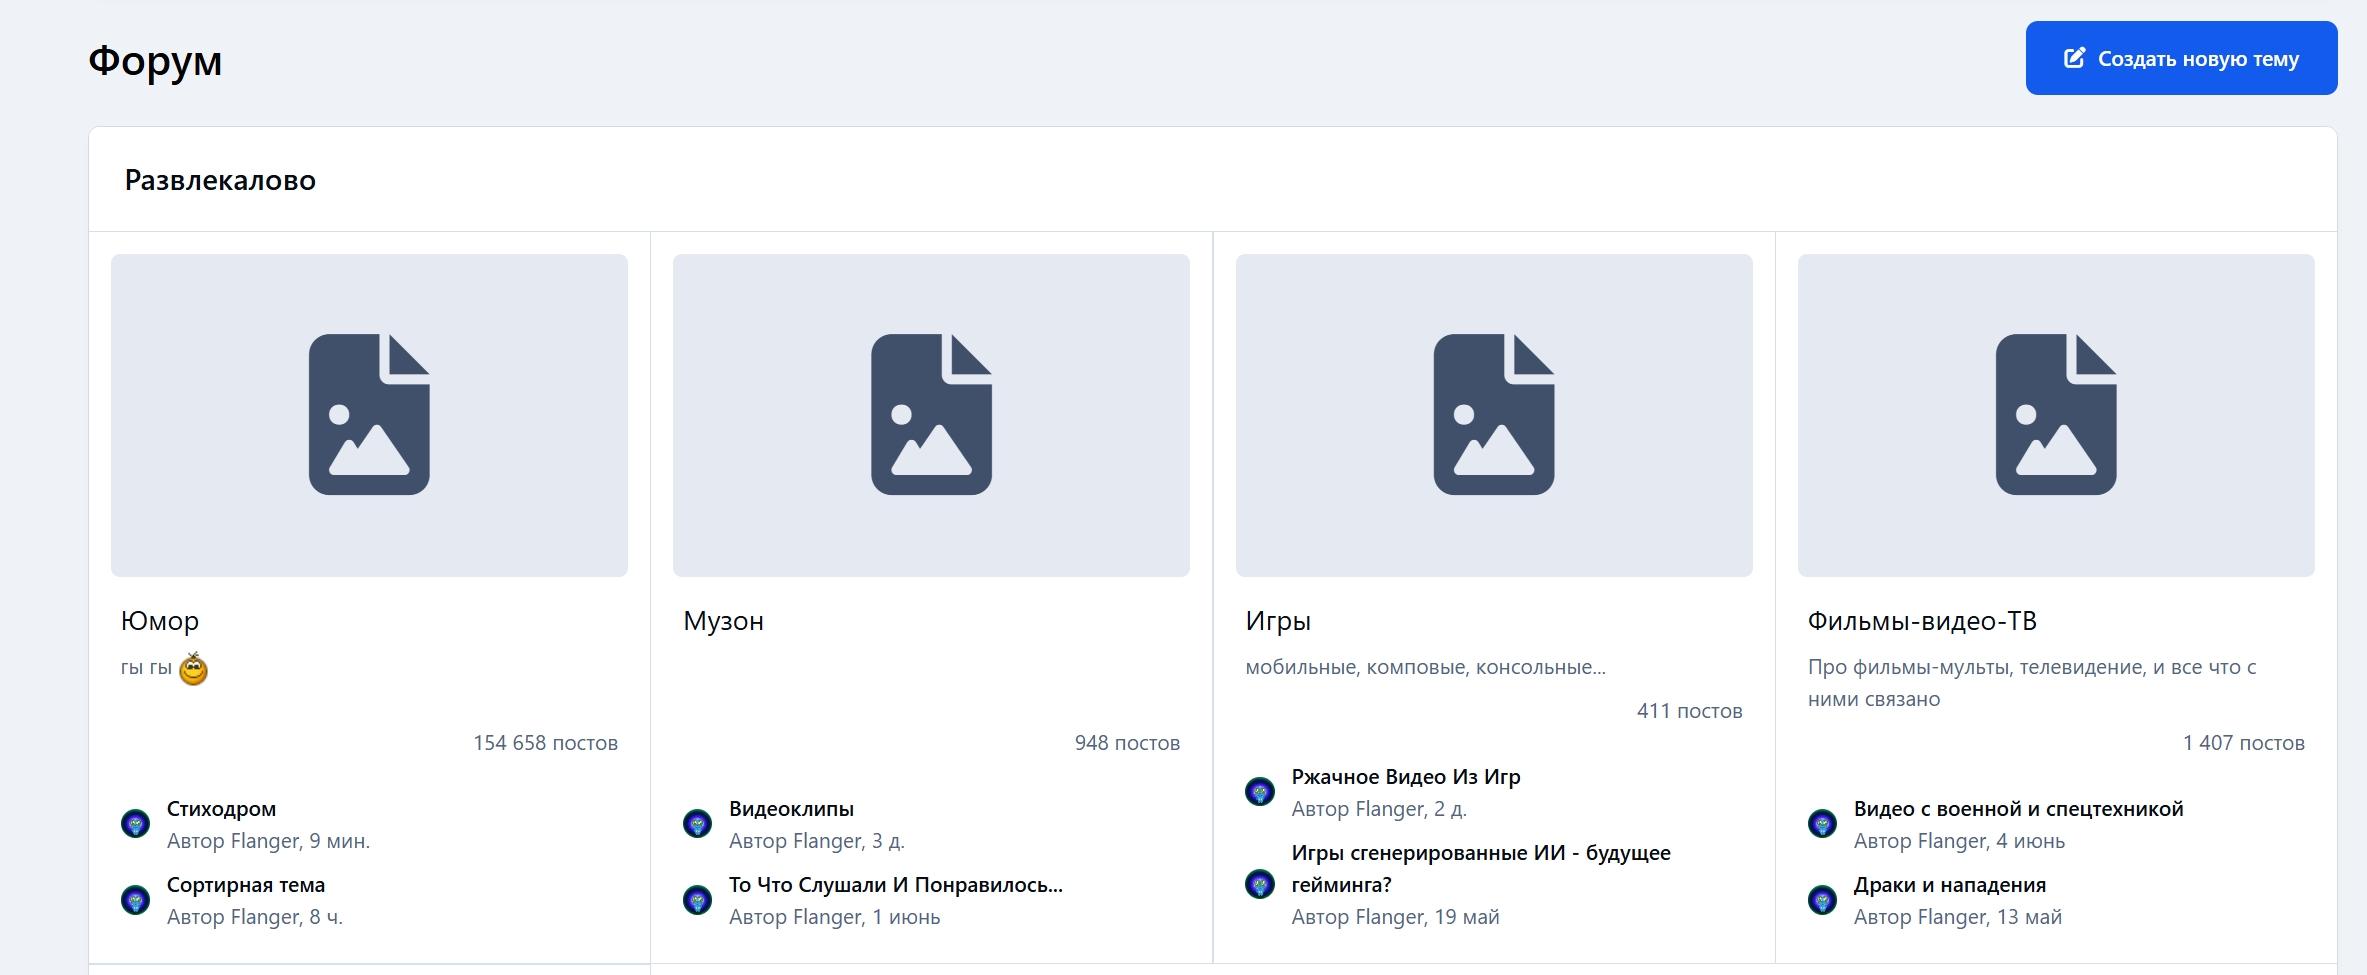Open the Фильмы-видео-ТВ placeholder image

tap(2056, 415)
